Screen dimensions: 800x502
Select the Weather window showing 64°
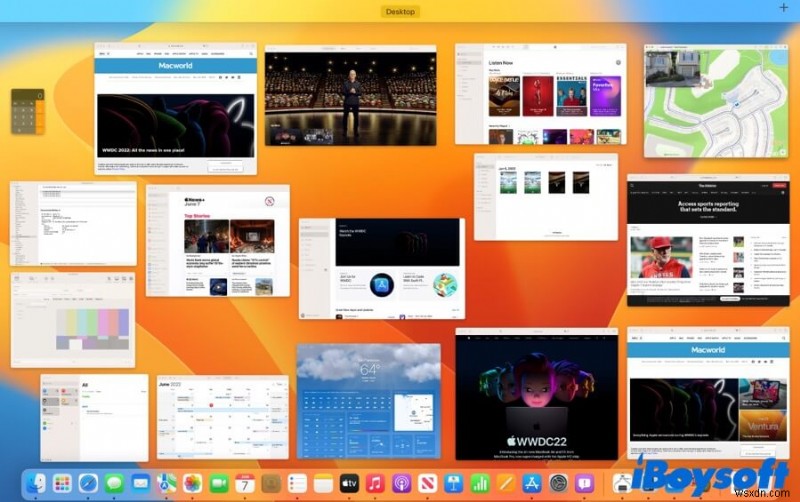click(369, 401)
